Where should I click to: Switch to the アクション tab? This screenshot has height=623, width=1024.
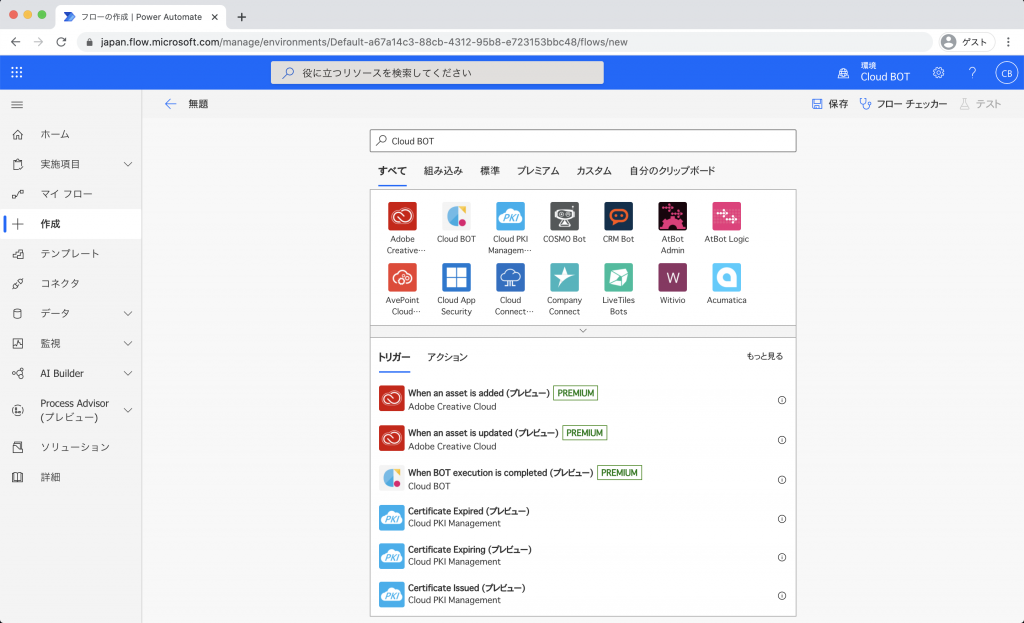coord(447,357)
